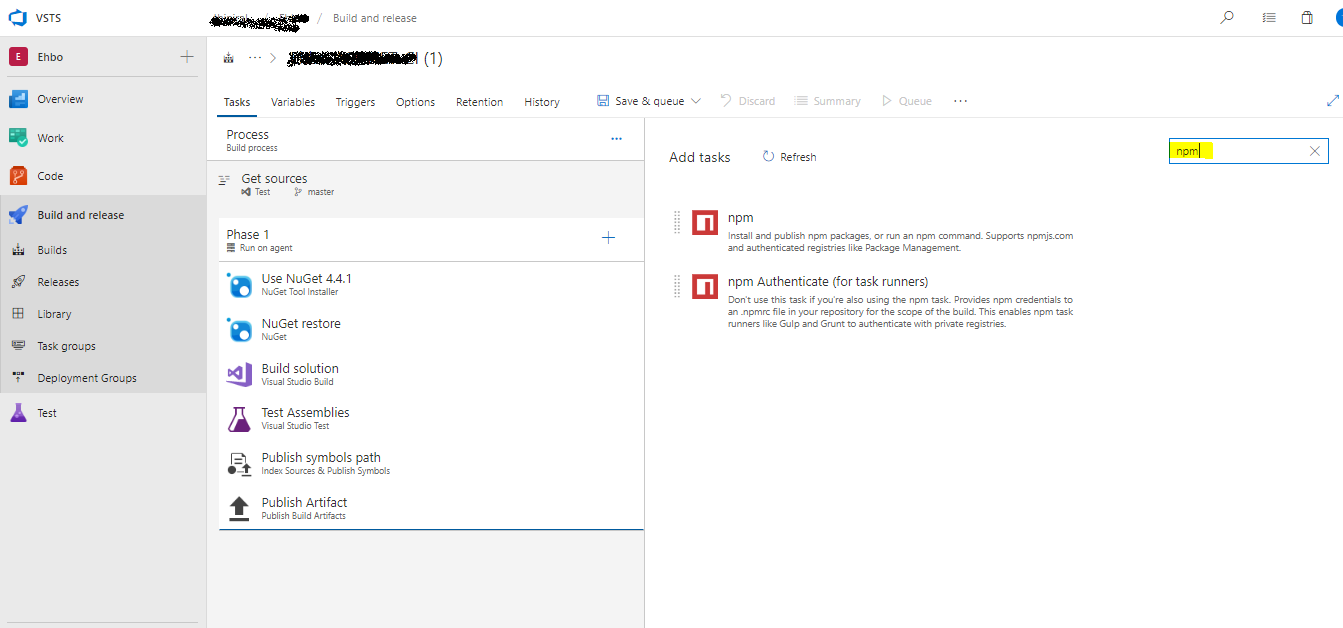Select the Phase 1 agent row
The height and width of the screenshot is (628, 1343).
[x=431, y=240]
